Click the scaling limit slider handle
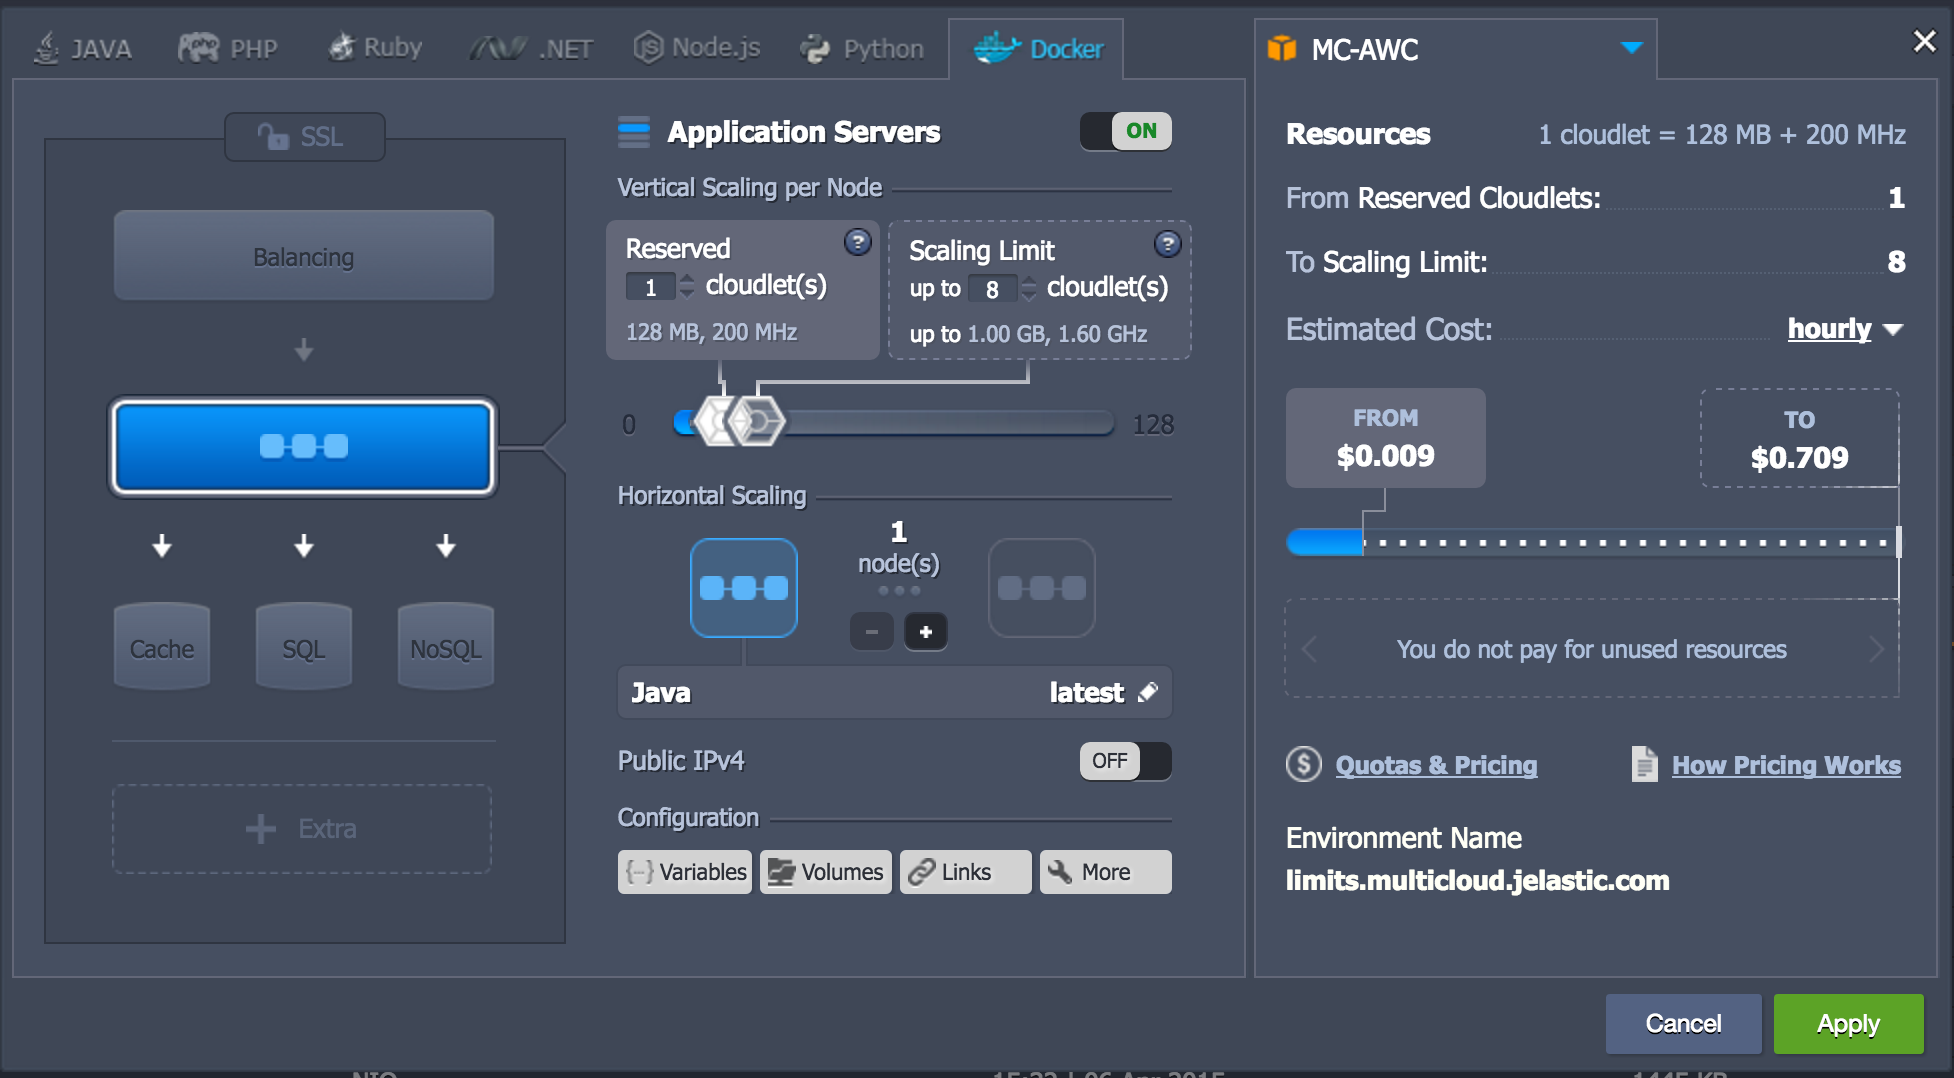 click(x=758, y=422)
